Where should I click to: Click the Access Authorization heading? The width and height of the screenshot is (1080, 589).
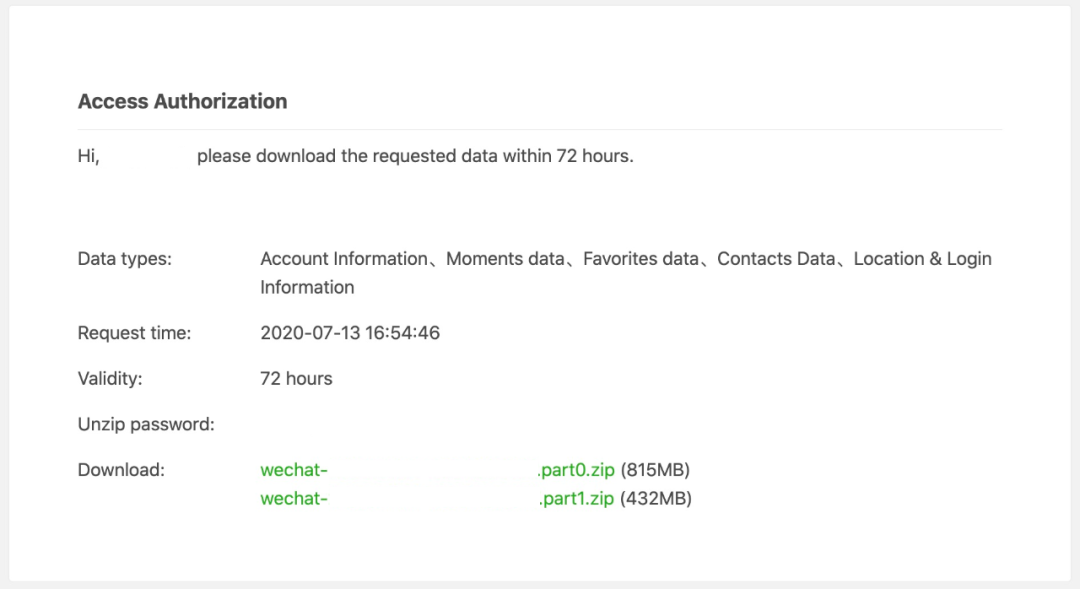(183, 101)
